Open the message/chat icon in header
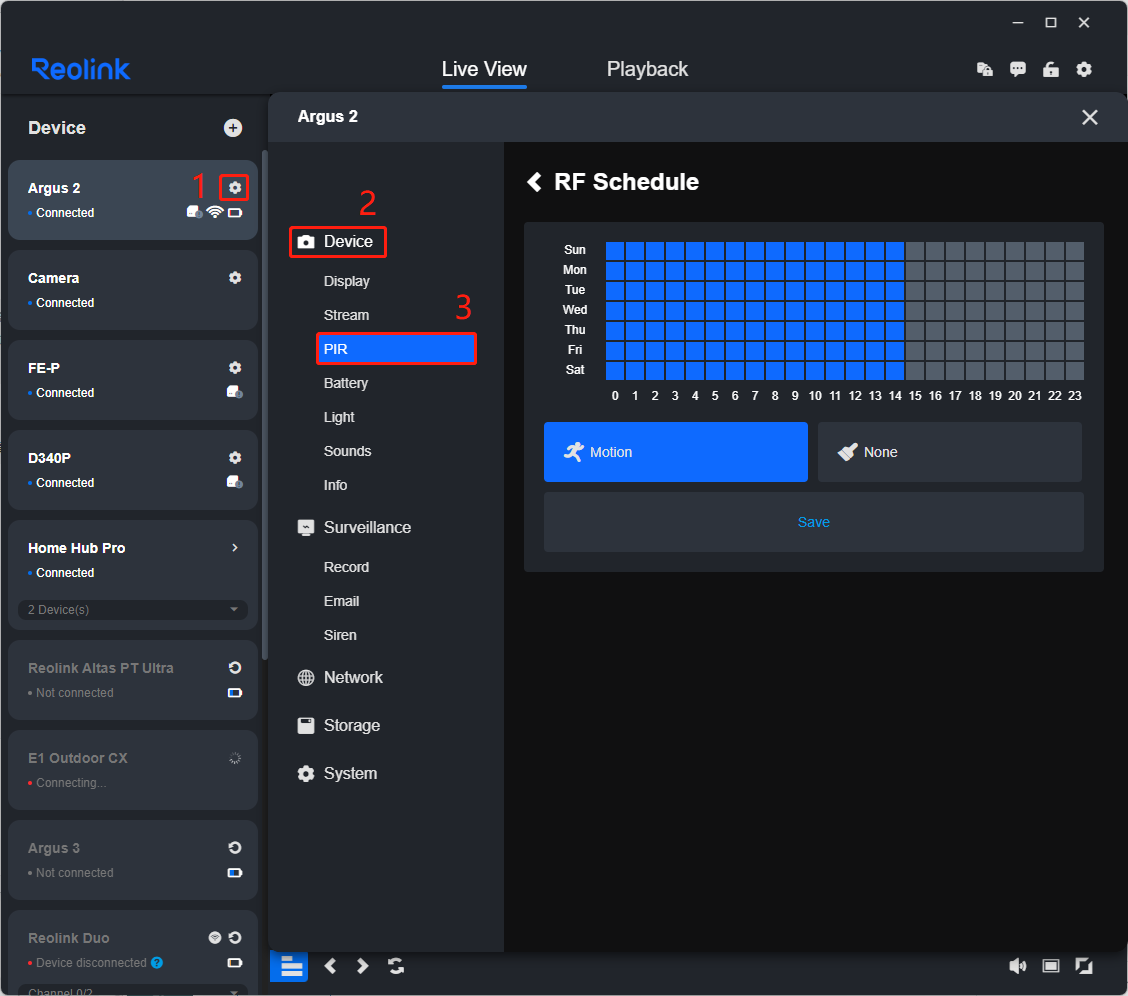The height and width of the screenshot is (996, 1128). pyautogui.click(x=1017, y=69)
